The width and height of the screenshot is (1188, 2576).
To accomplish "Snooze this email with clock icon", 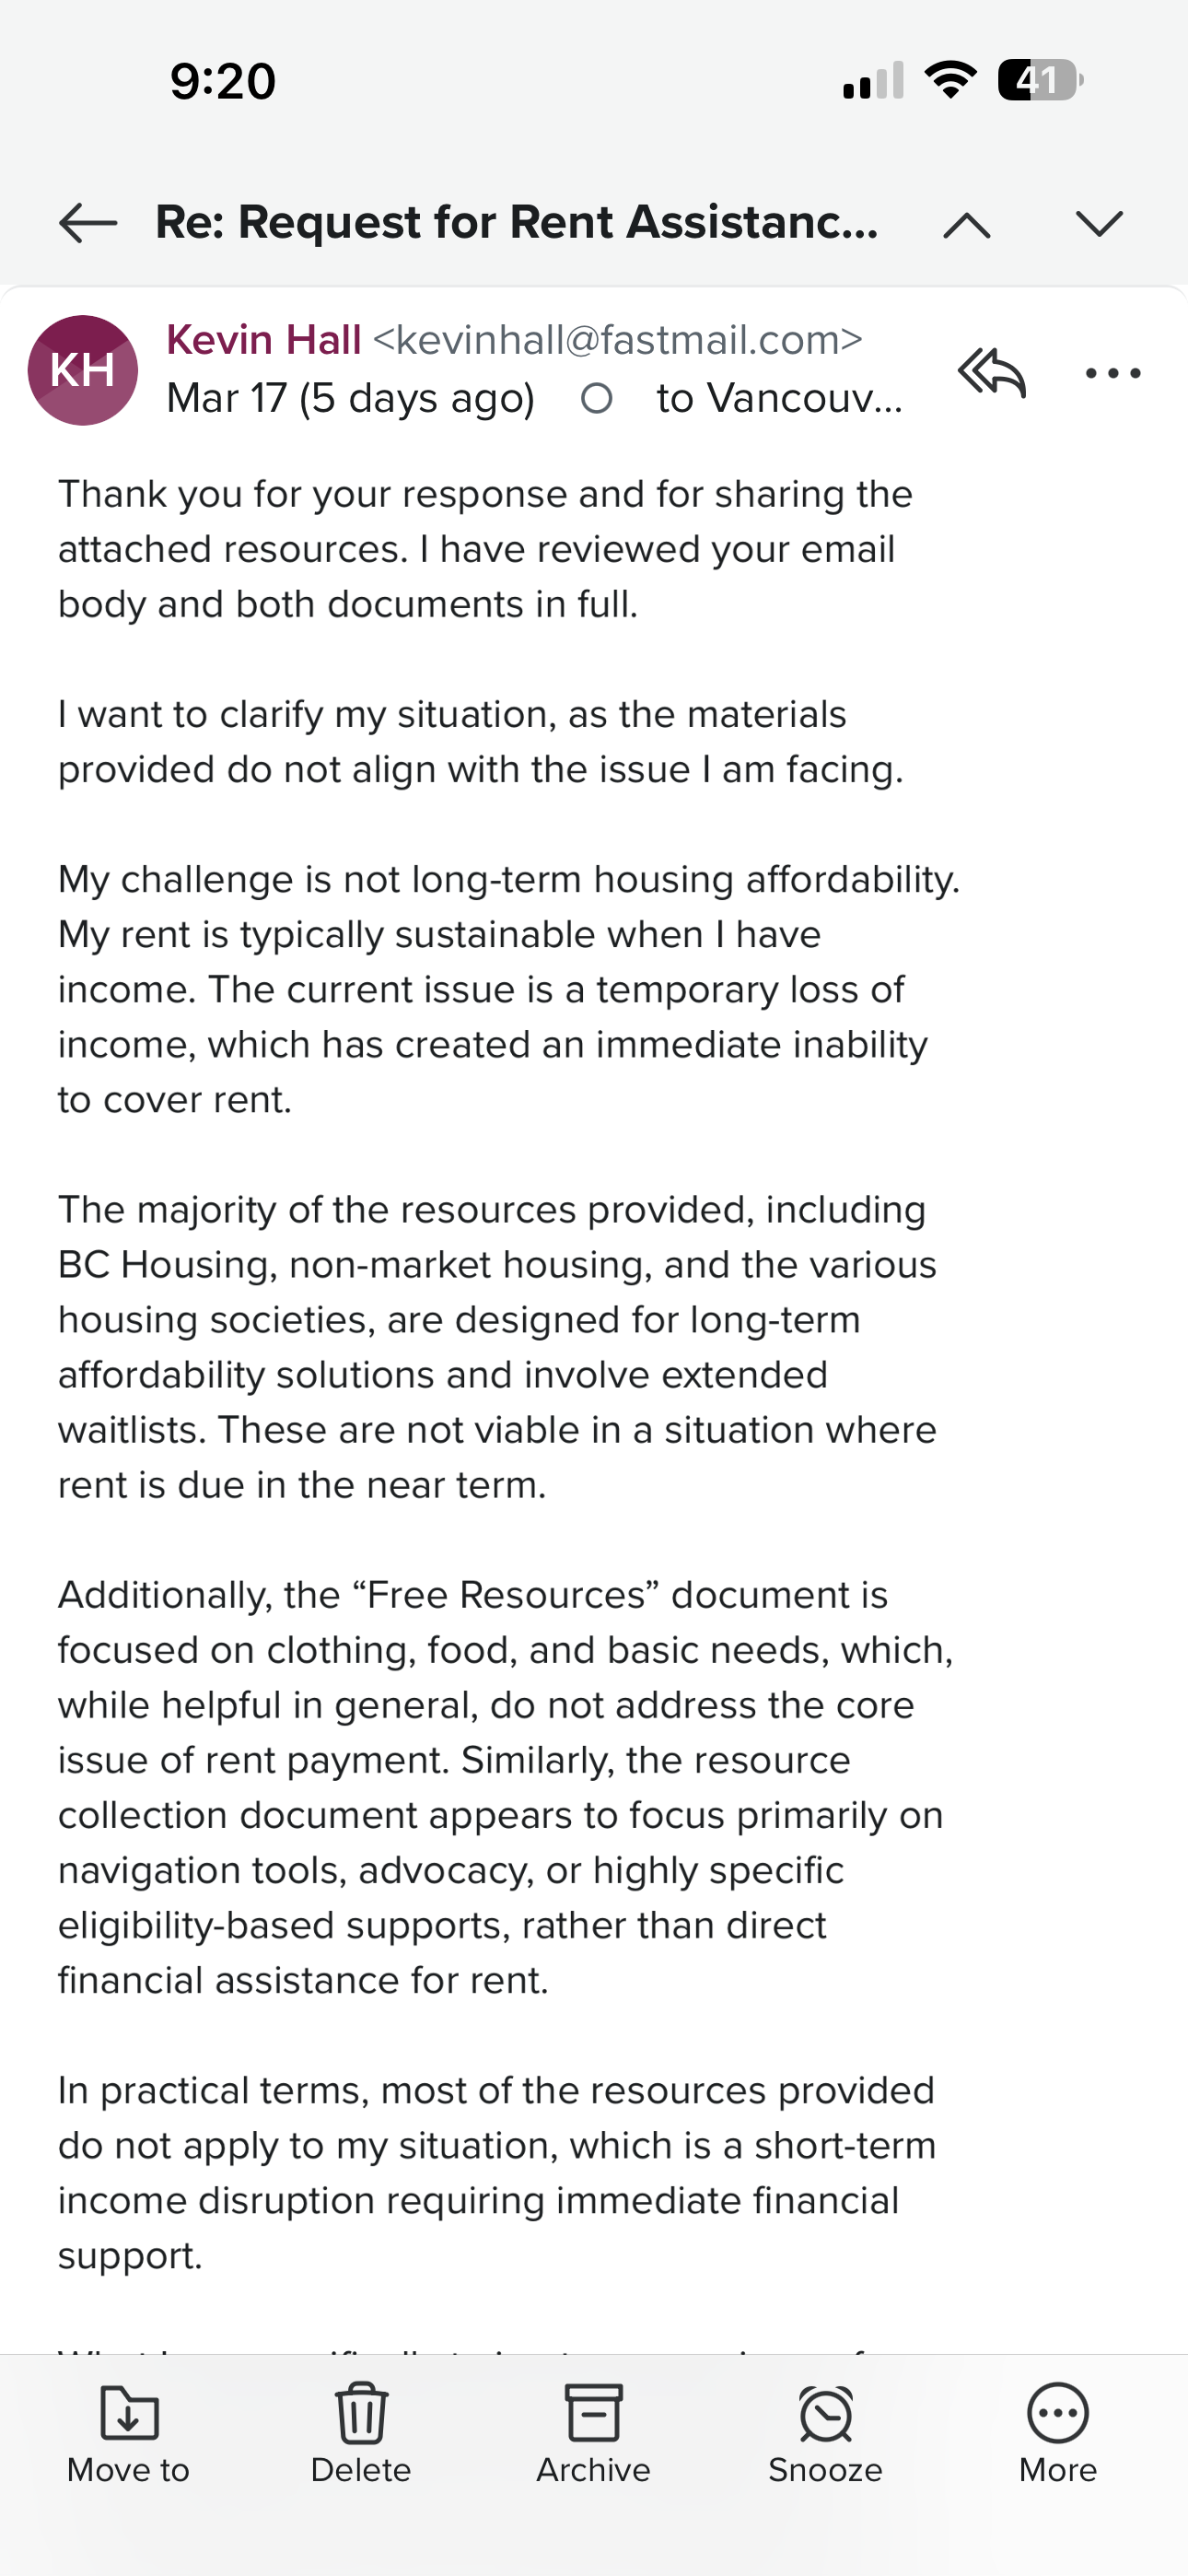I will (x=826, y=2414).
